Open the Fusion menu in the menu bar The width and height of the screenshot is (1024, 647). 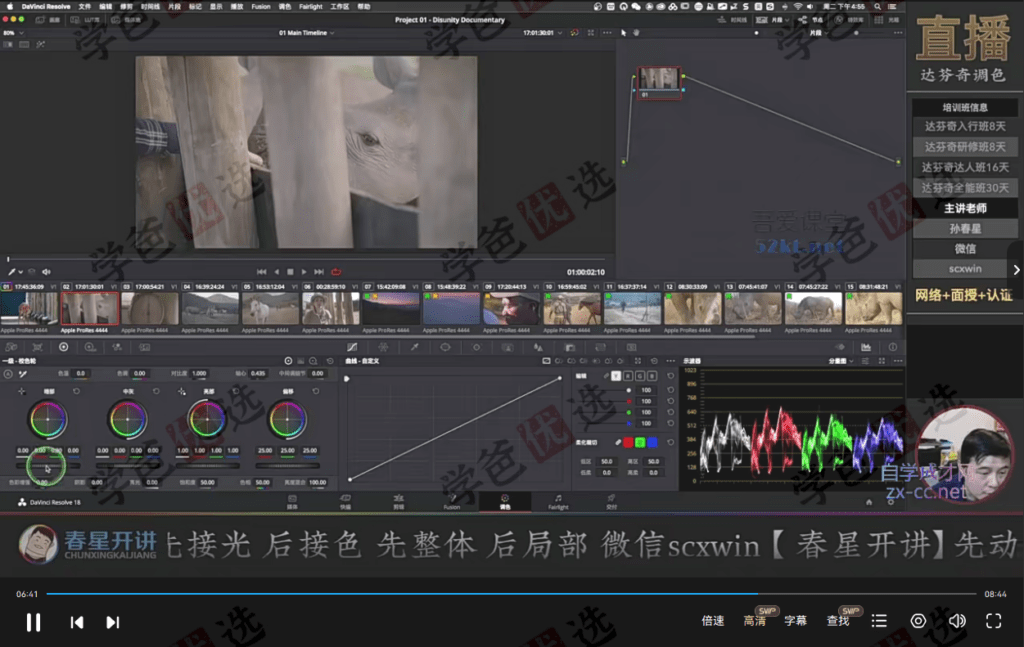(x=261, y=7)
